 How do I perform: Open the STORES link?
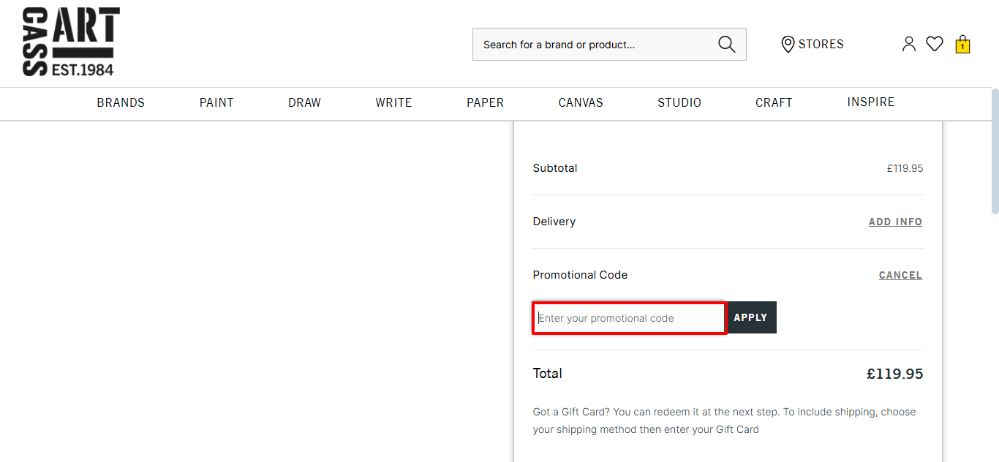821,44
